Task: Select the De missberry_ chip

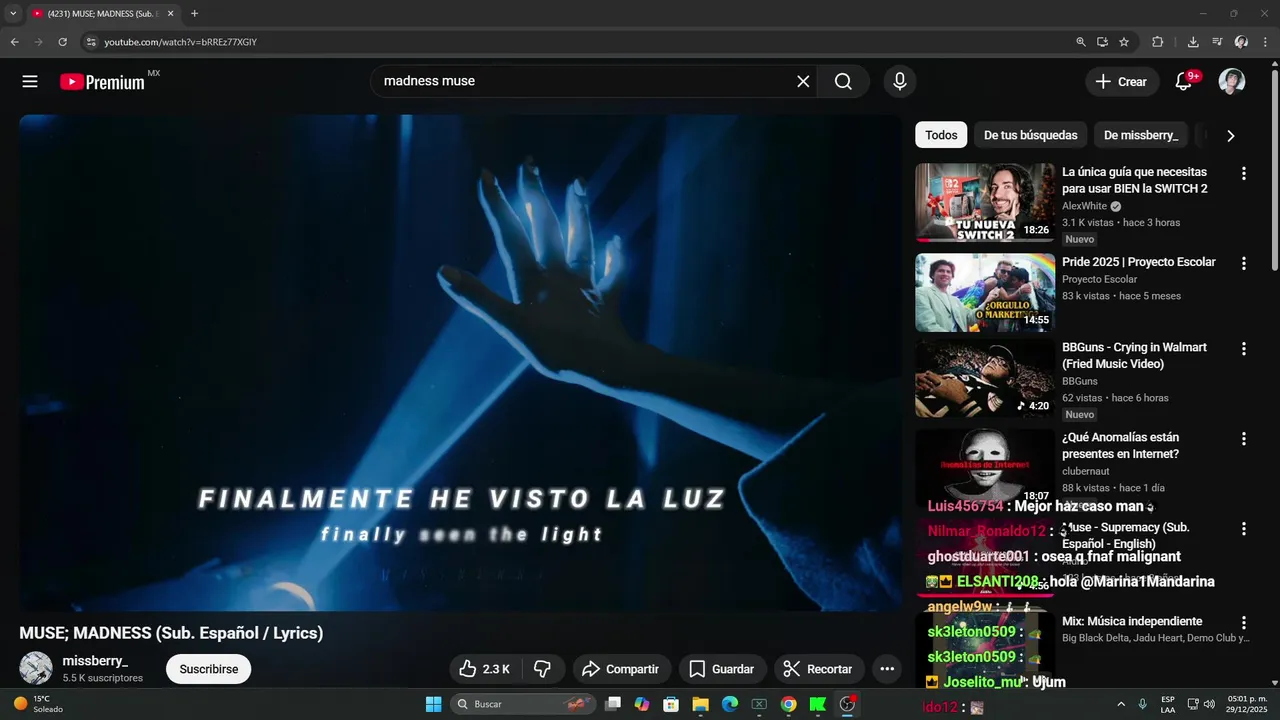Action: (1141, 135)
